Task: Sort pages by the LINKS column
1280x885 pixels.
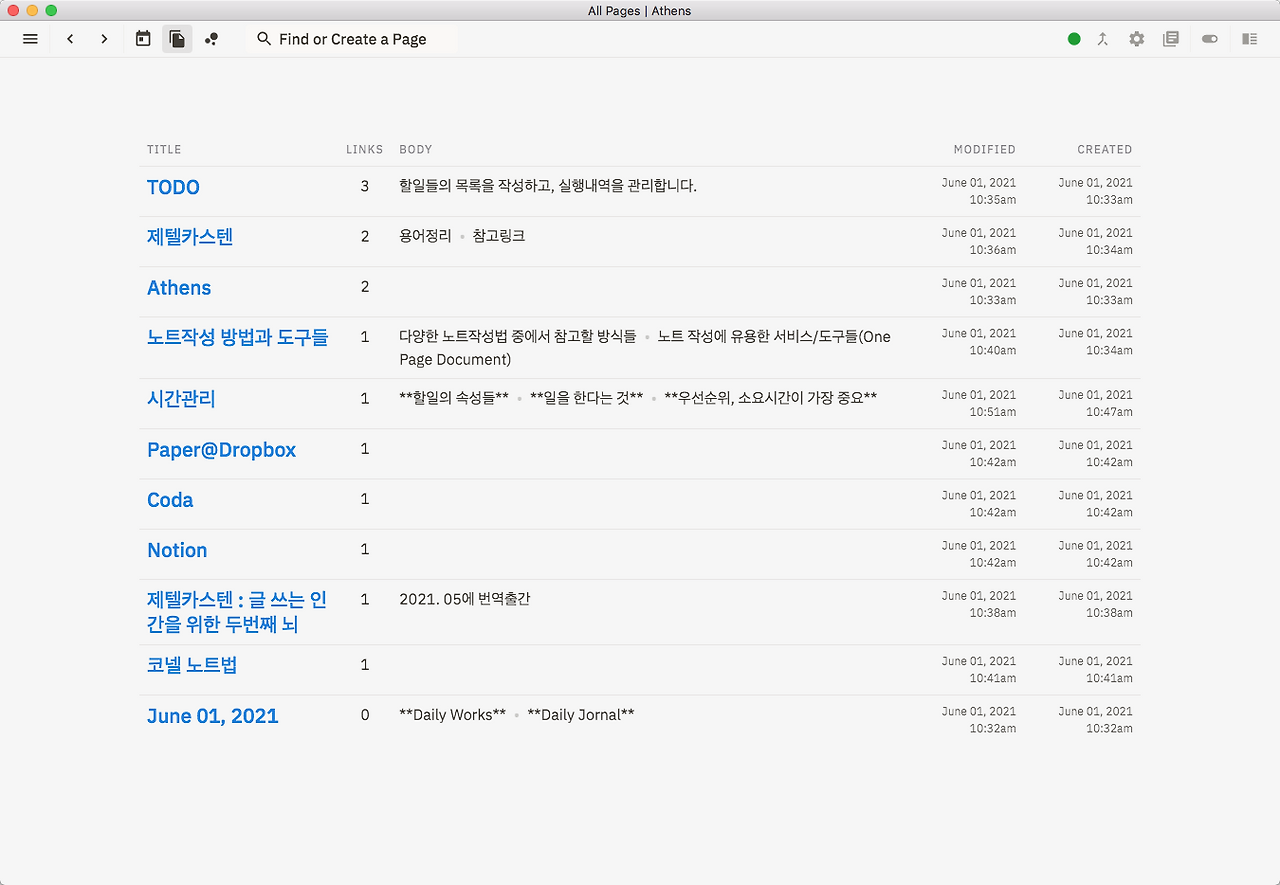Action: click(x=365, y=149)
